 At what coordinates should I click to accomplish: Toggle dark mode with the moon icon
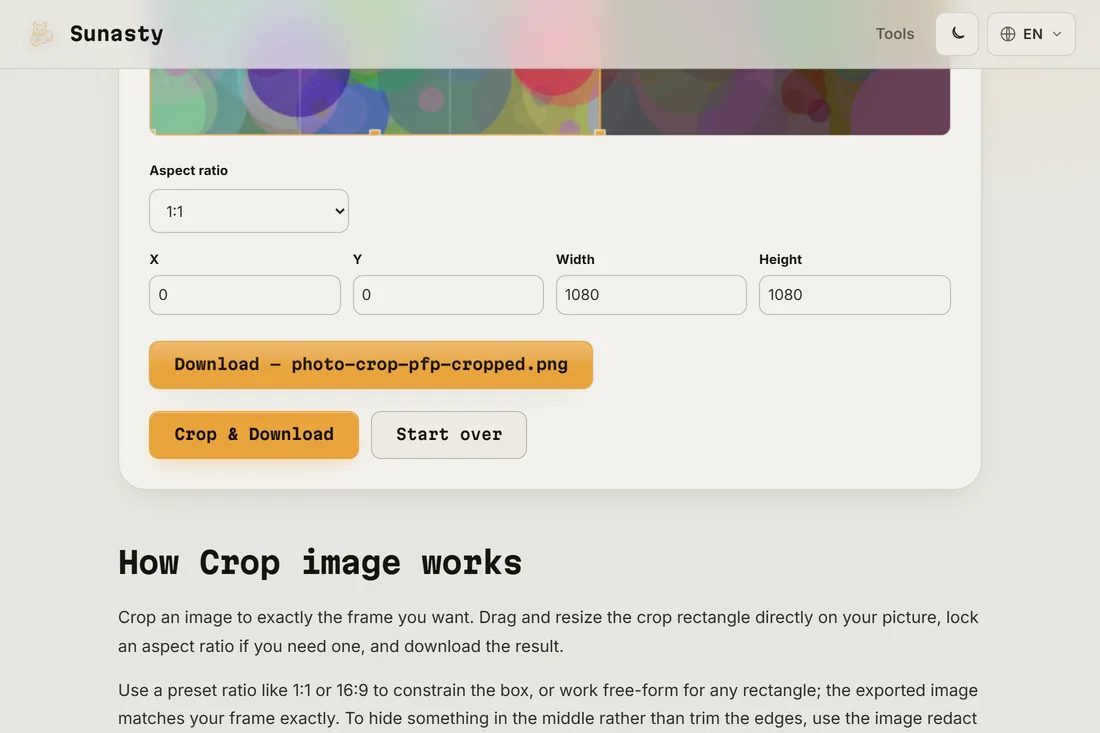(x=957, y=34)
